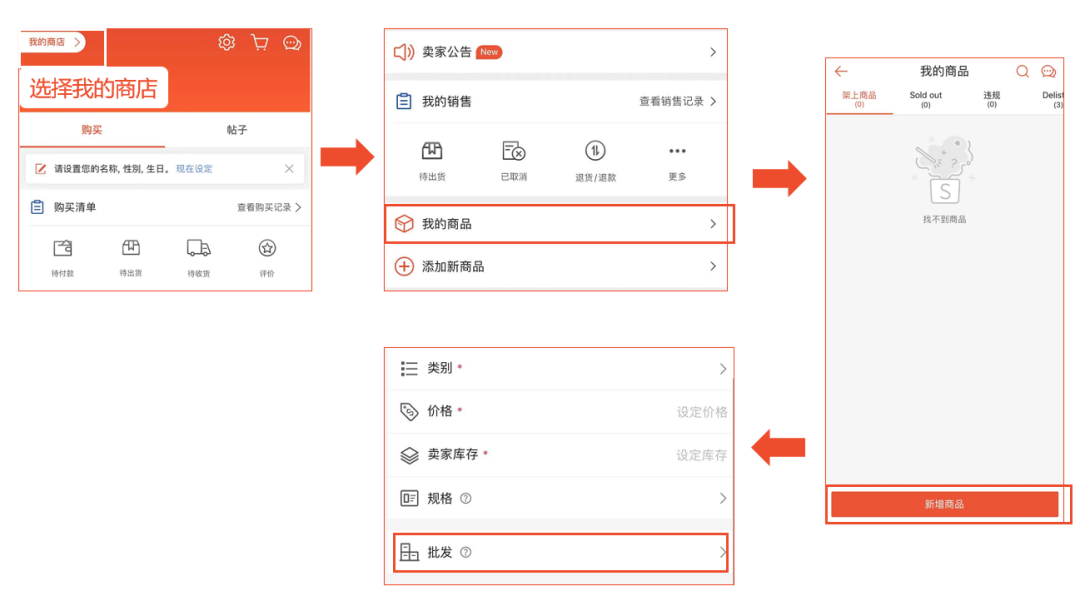1080x601 pixels.
Task: Open the 评价 ratings star icon
Action: [266, 250]
